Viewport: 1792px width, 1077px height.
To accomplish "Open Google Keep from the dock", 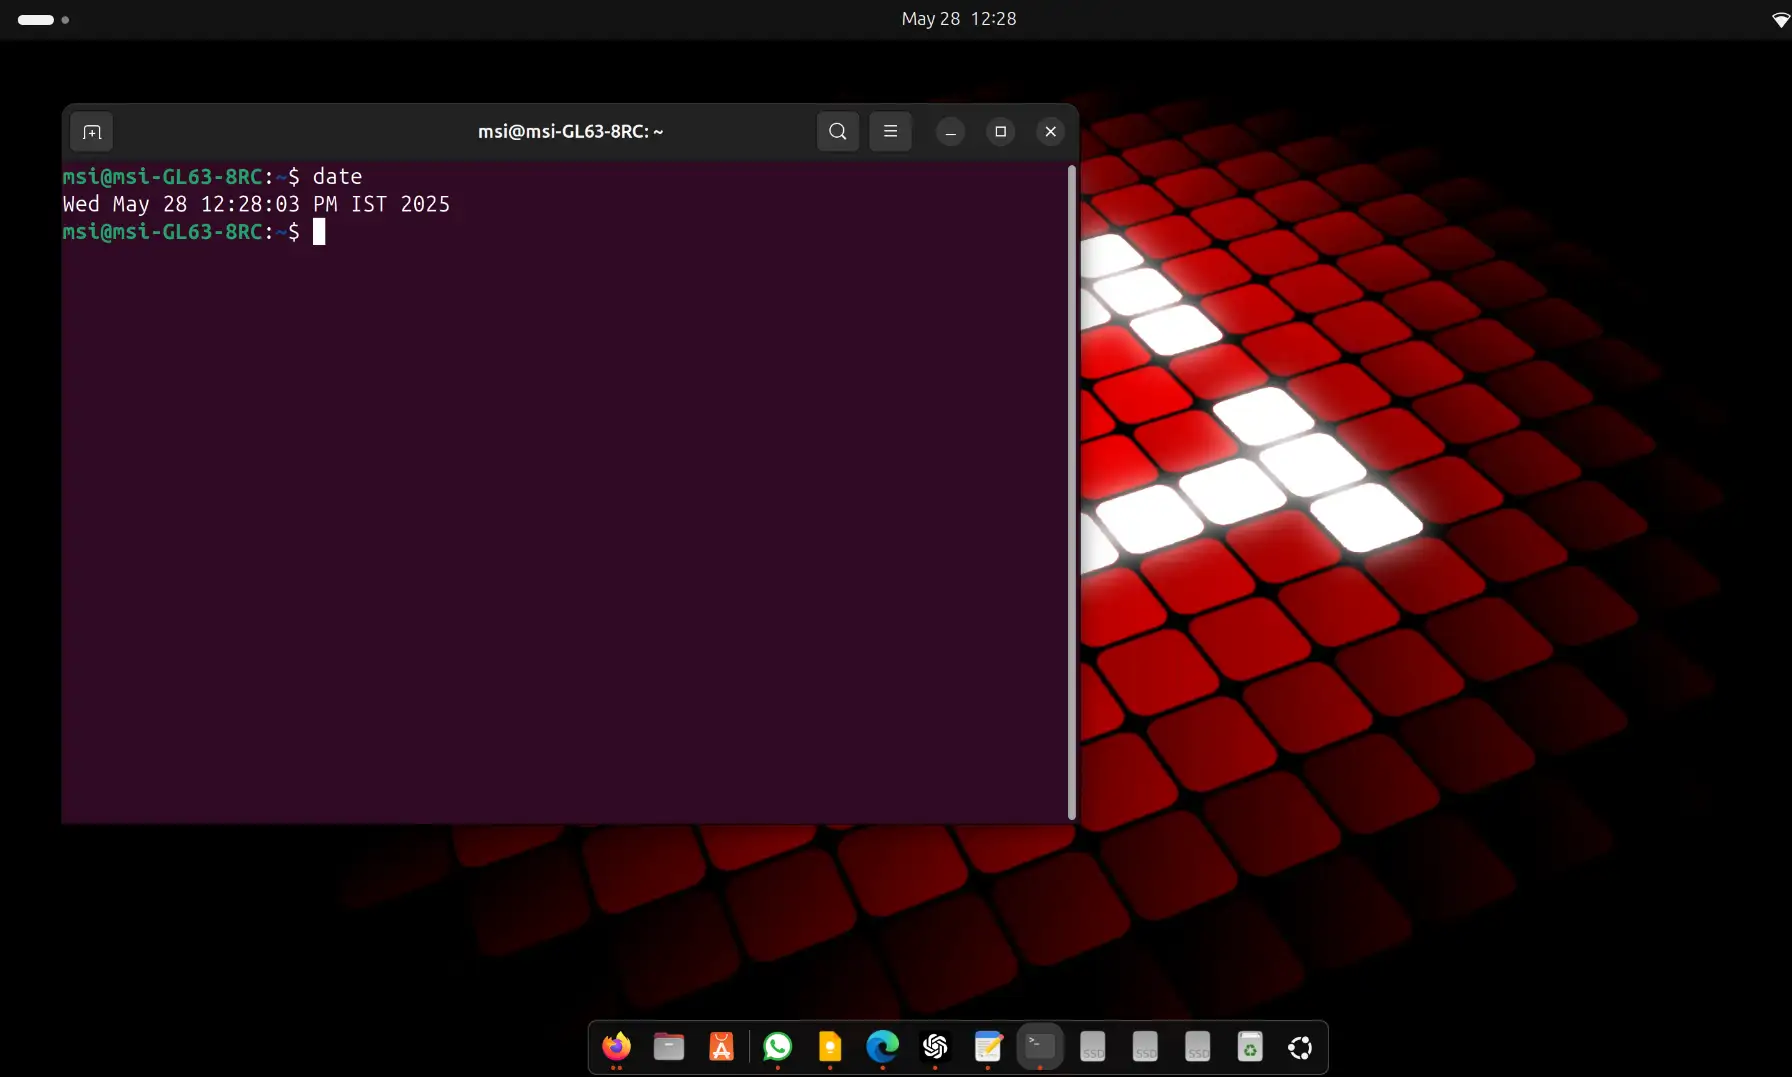I will coord(830,1047).
